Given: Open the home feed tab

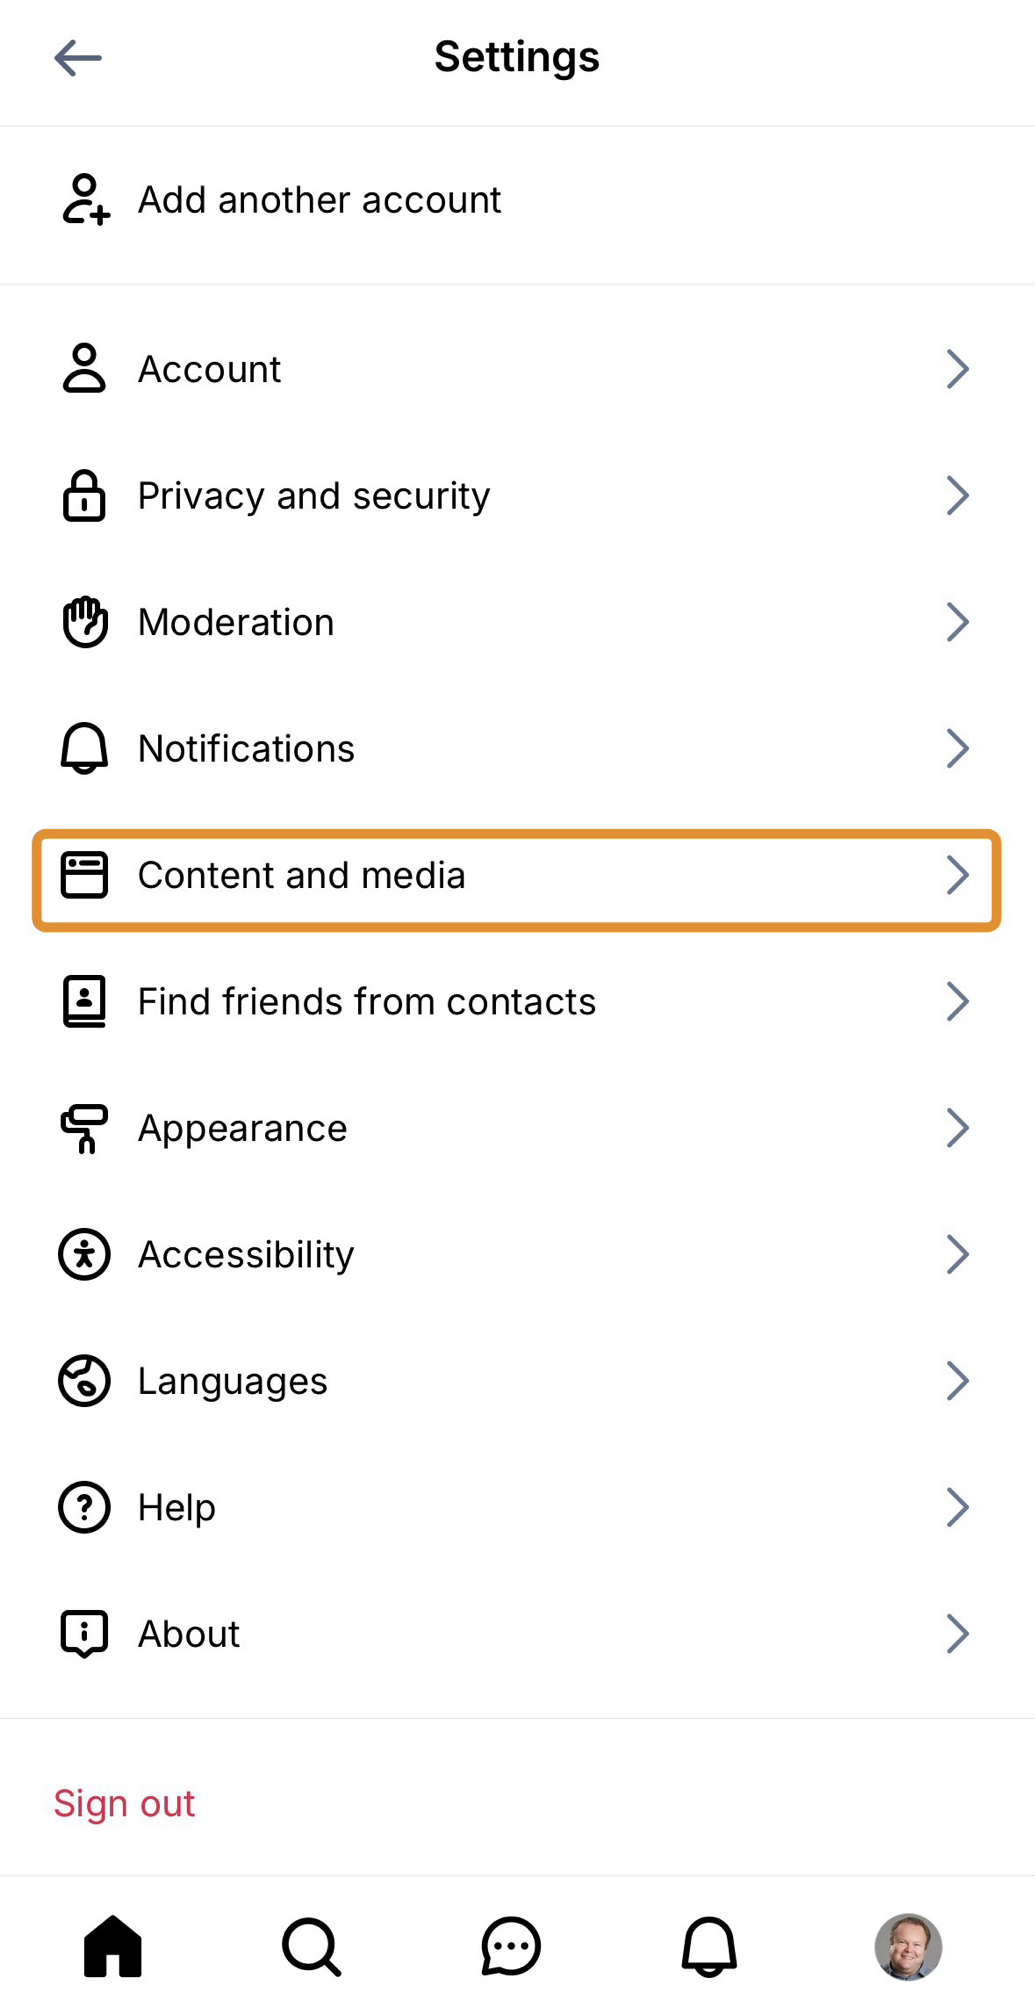Looking at the screenshot, I should pos(113,1946).
